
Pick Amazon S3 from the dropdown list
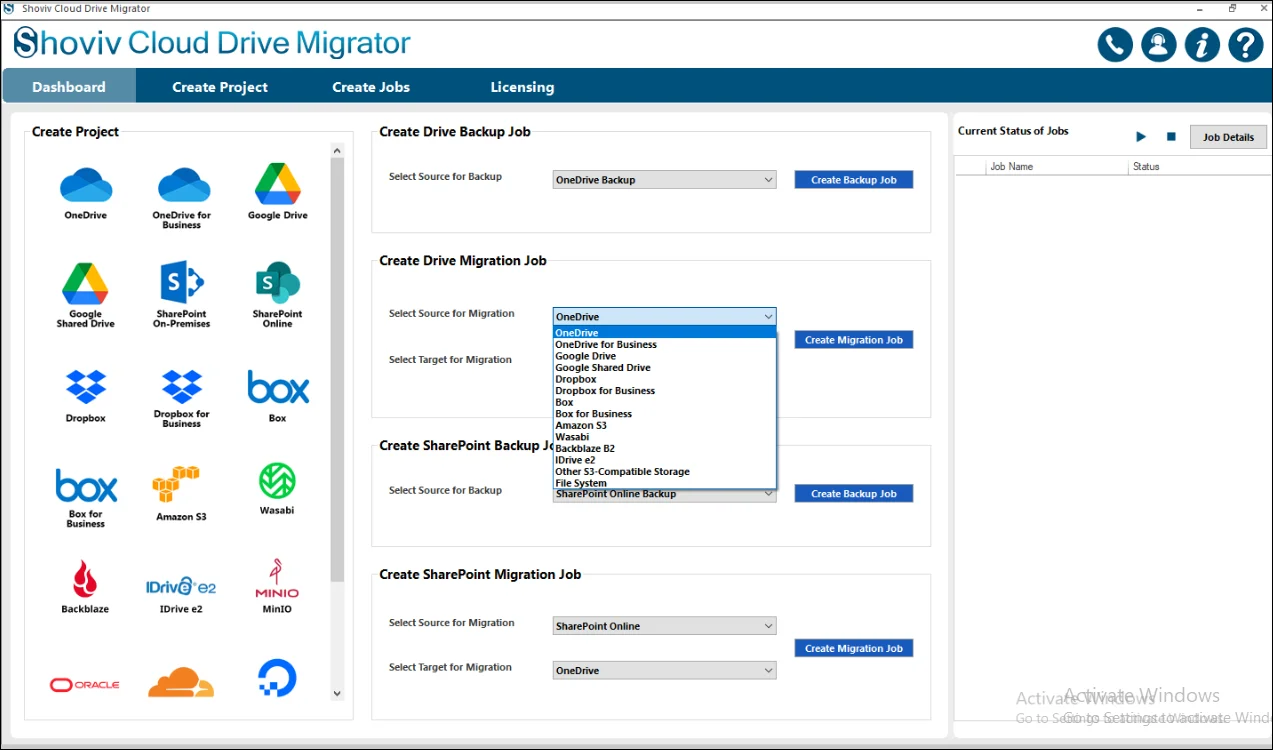665,426
